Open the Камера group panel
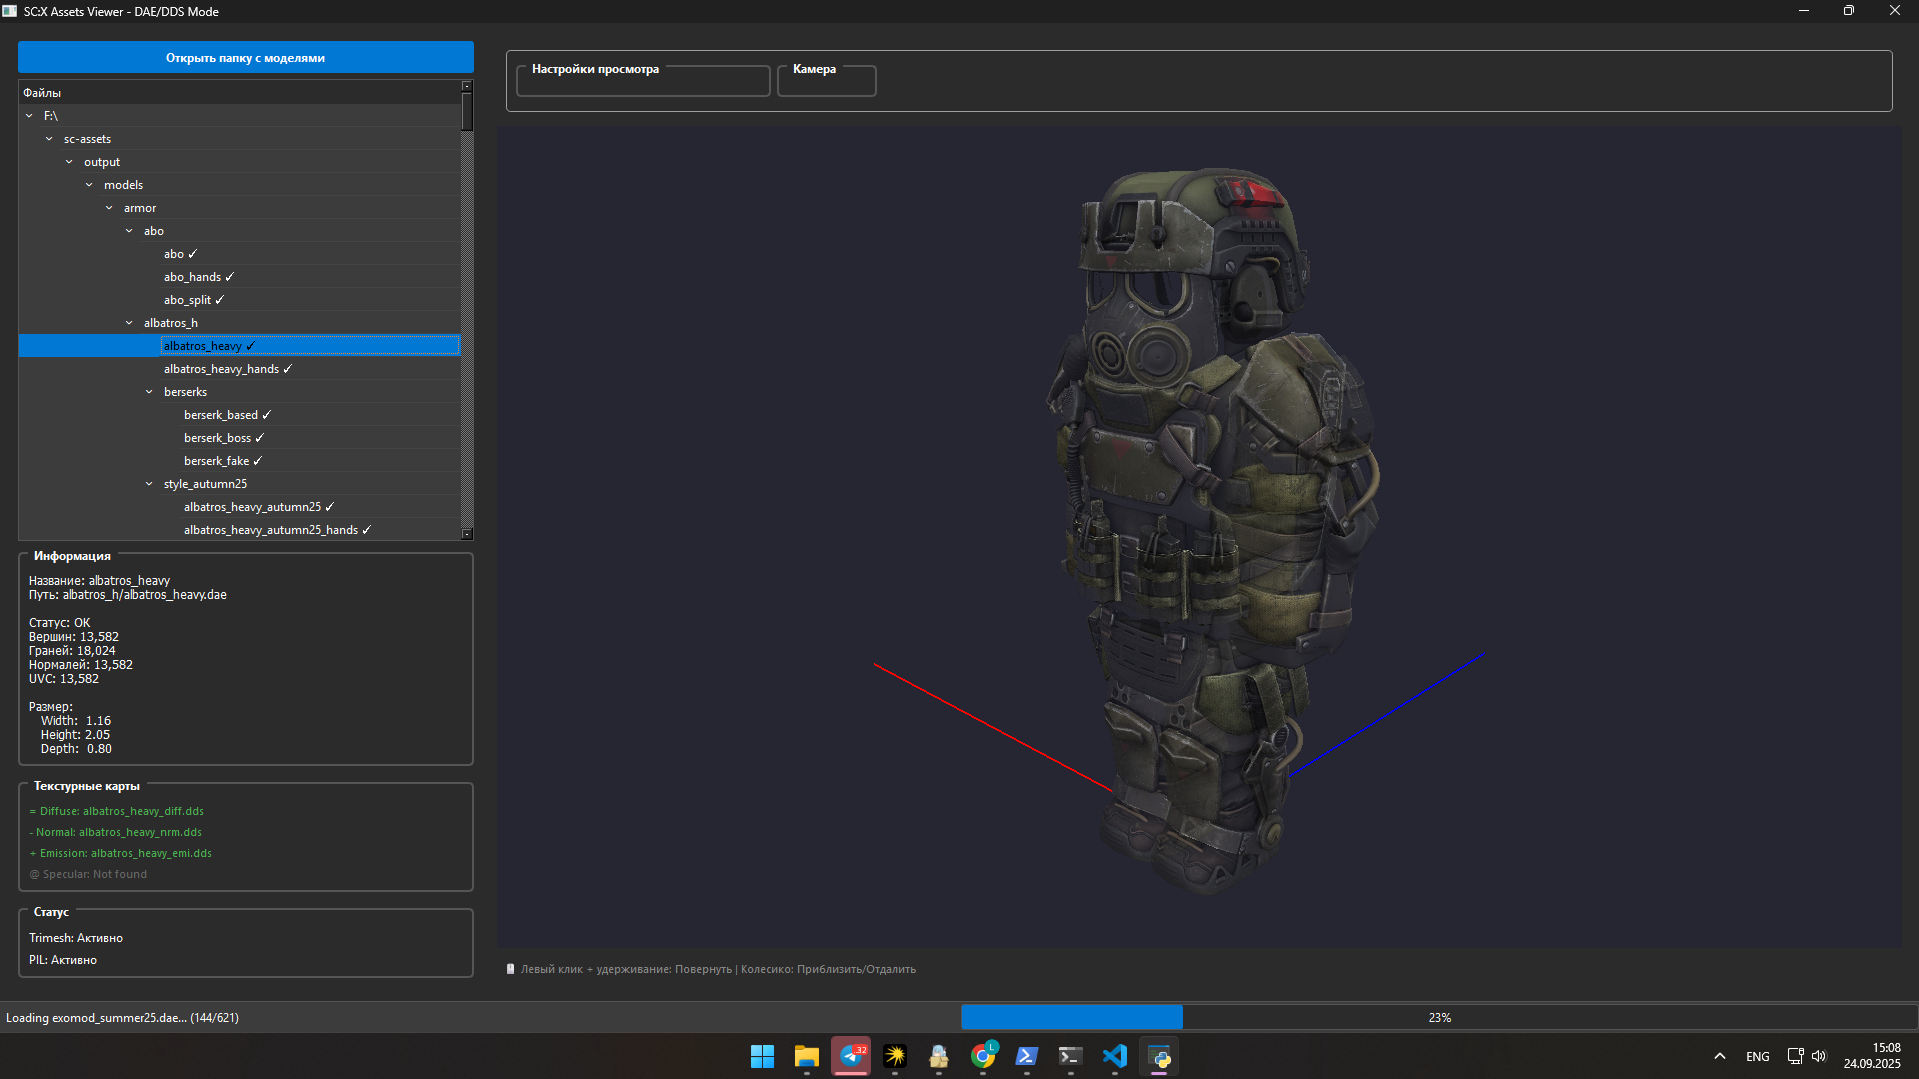The image size is (1919, 1079). (x=814, y=69)
